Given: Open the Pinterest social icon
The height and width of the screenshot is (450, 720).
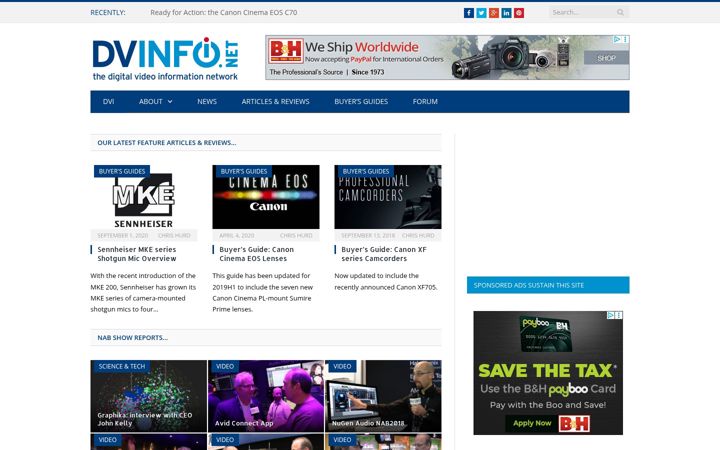Looking at the screenshot, I should point(519,13).
